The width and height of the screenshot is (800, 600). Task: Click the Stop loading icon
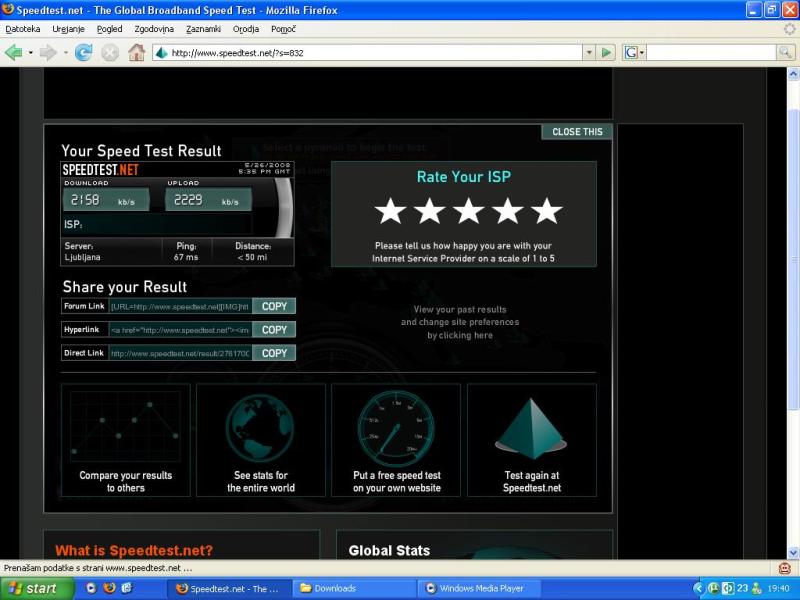pyautogui.click(x=110, y=52)
